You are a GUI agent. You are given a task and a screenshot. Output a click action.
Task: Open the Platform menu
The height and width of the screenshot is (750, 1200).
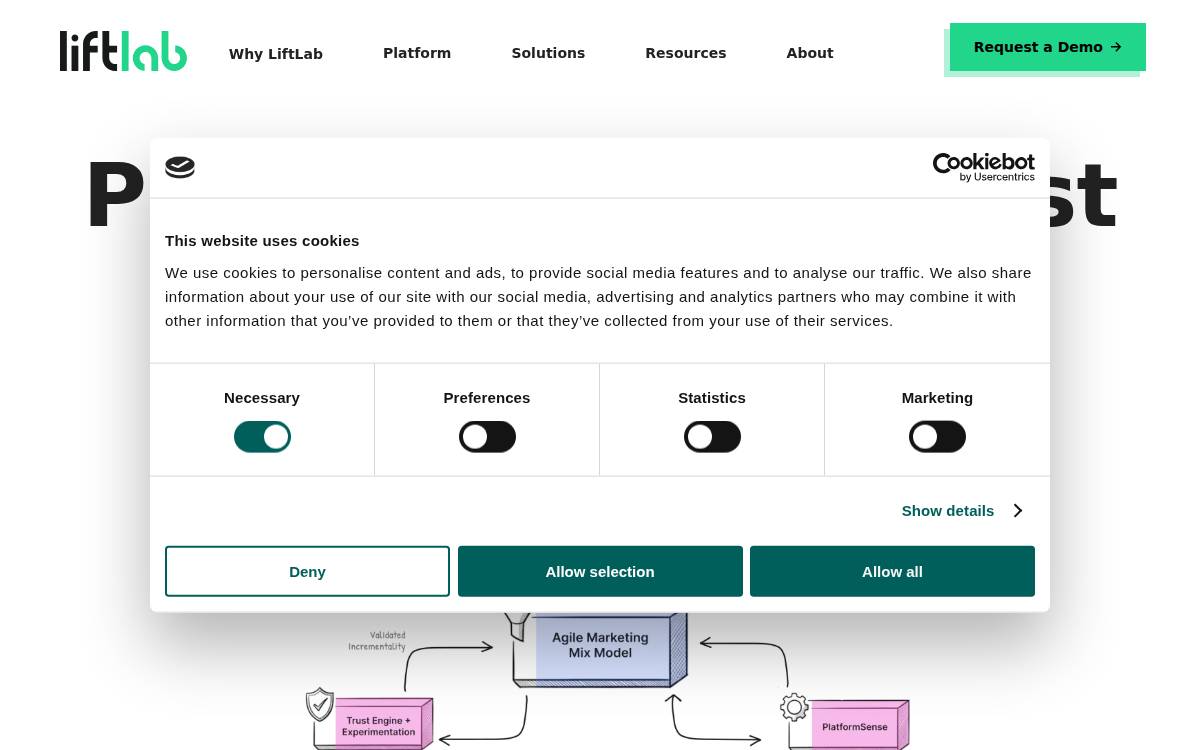pos(417,53)
